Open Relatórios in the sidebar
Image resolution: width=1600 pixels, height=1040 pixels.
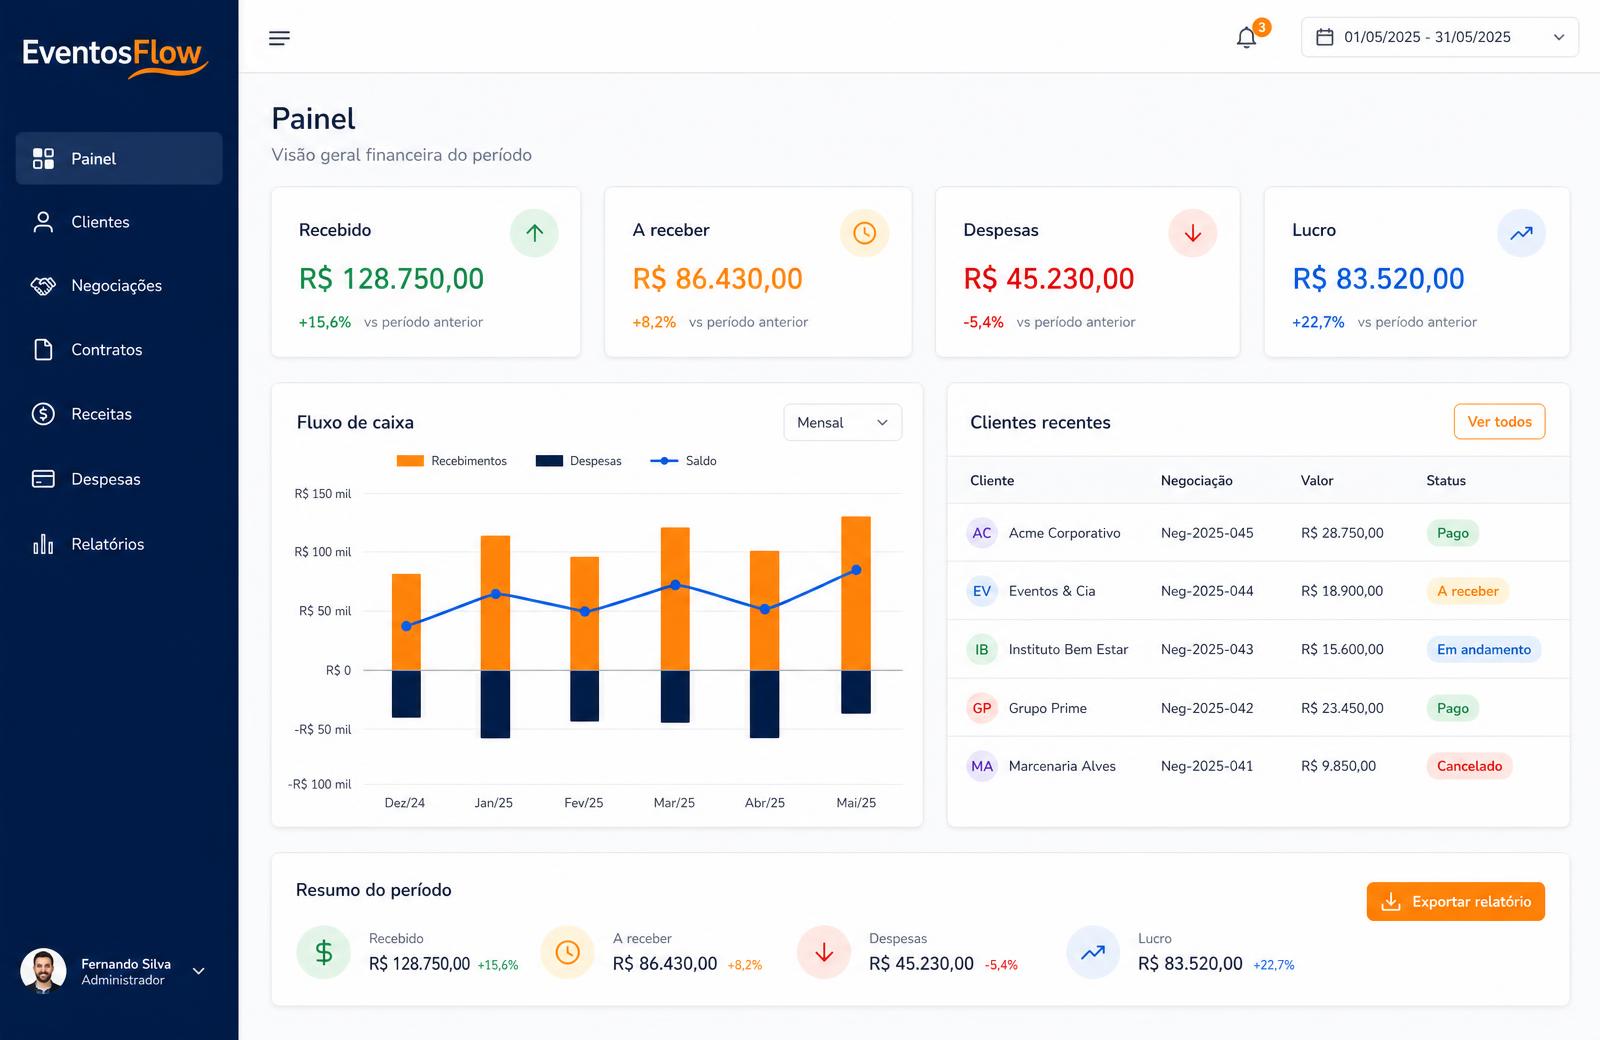(119, 544)
